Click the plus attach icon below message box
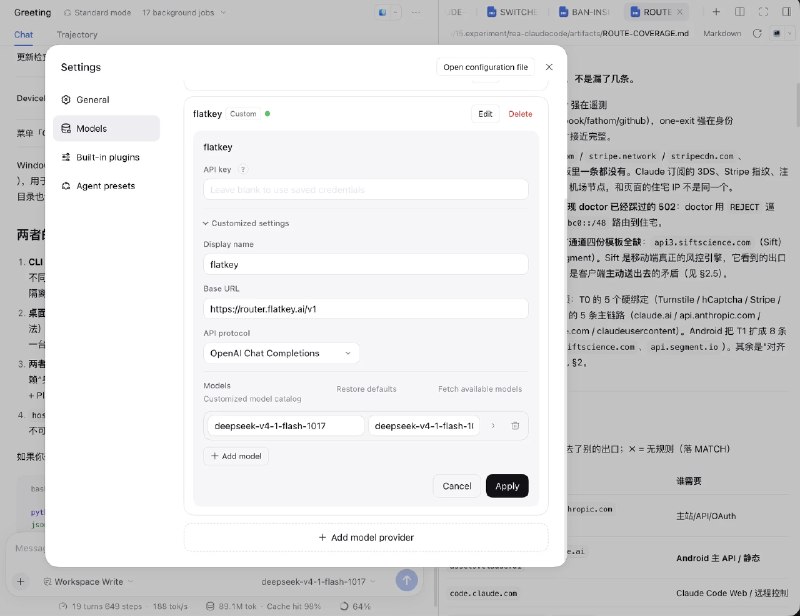 (20, 581)
